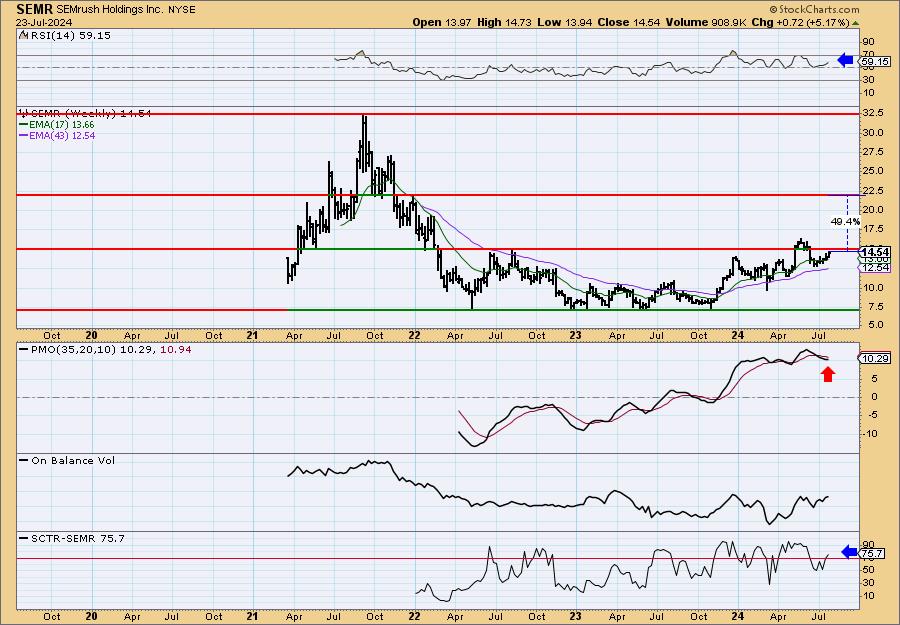Click the 14.54 last-price tag on the price axis

click(x=876, y=251)
